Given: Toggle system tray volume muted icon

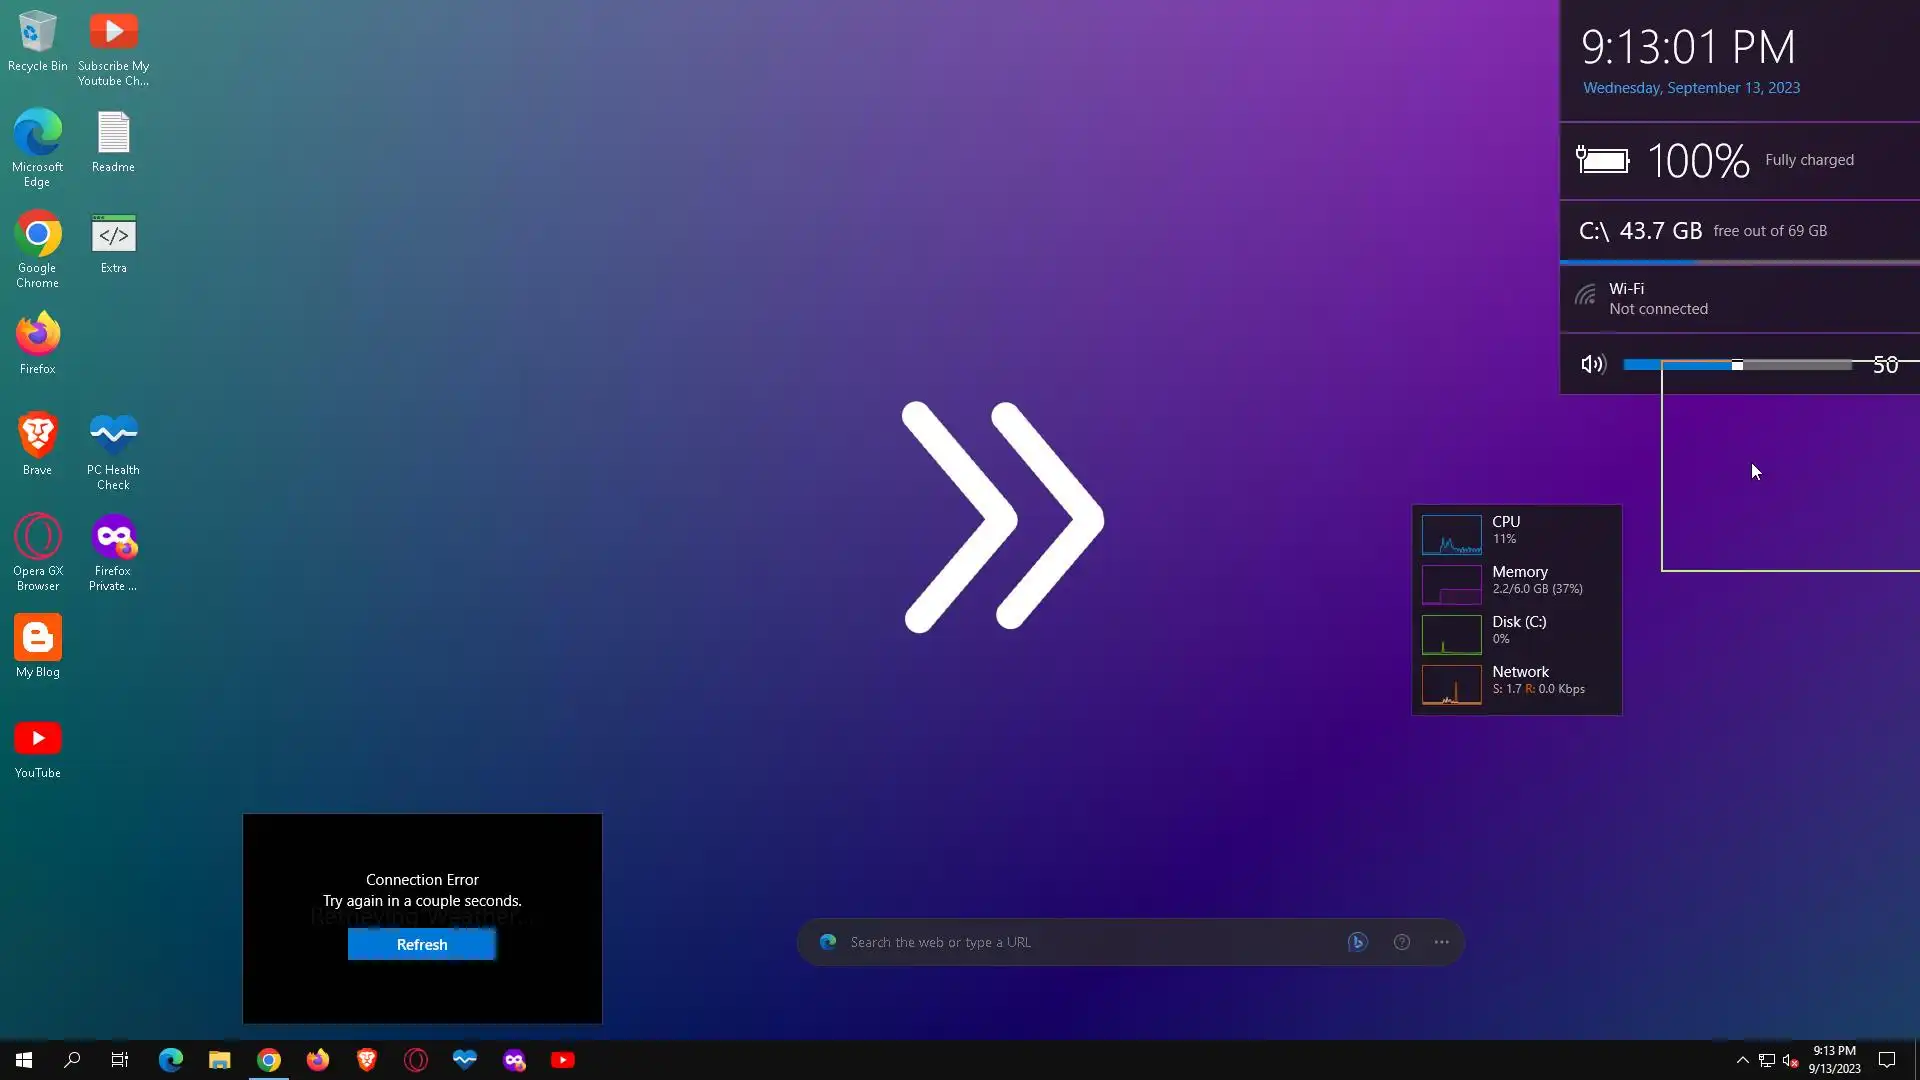Looking at the screenshot, I should tap(1790, 1060).
